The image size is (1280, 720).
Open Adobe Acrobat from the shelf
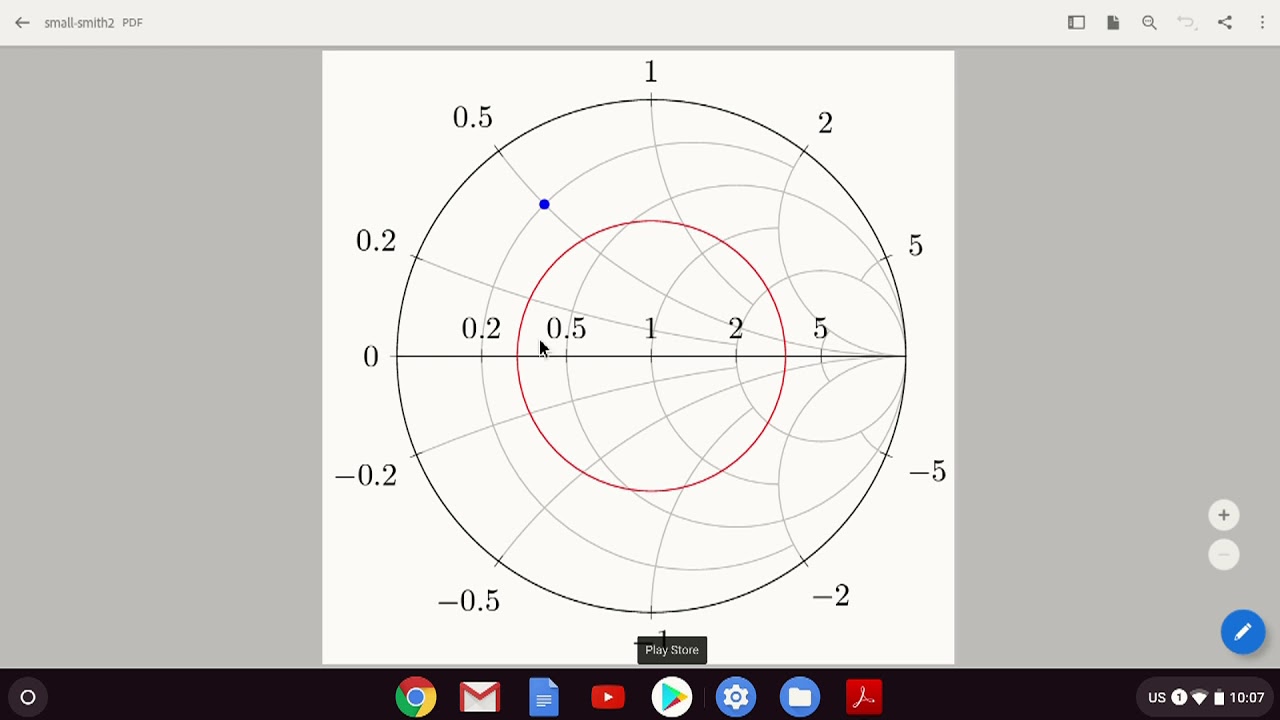click(x=864, y=697)
